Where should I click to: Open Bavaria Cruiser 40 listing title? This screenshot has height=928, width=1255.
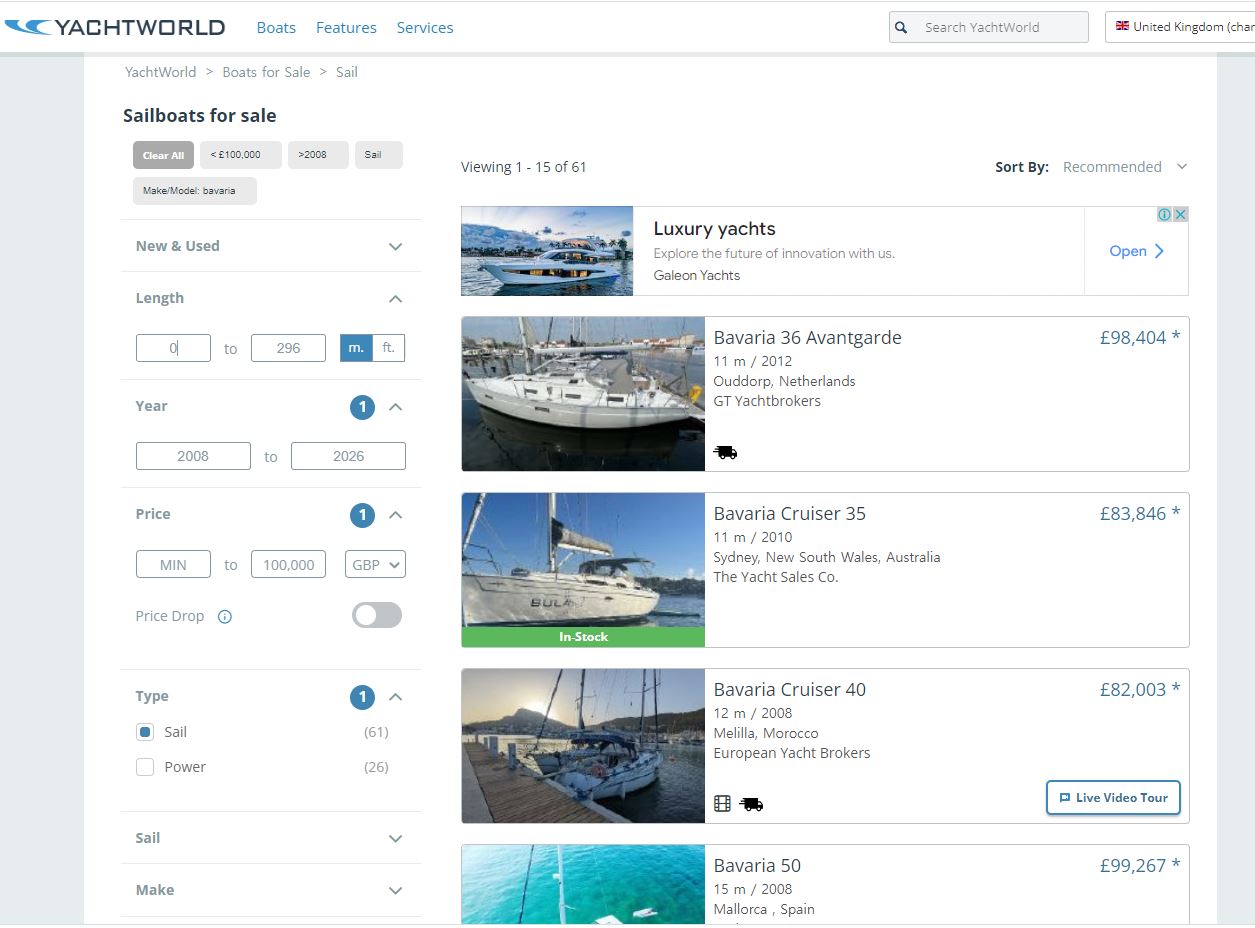click(x=789, y=689)
